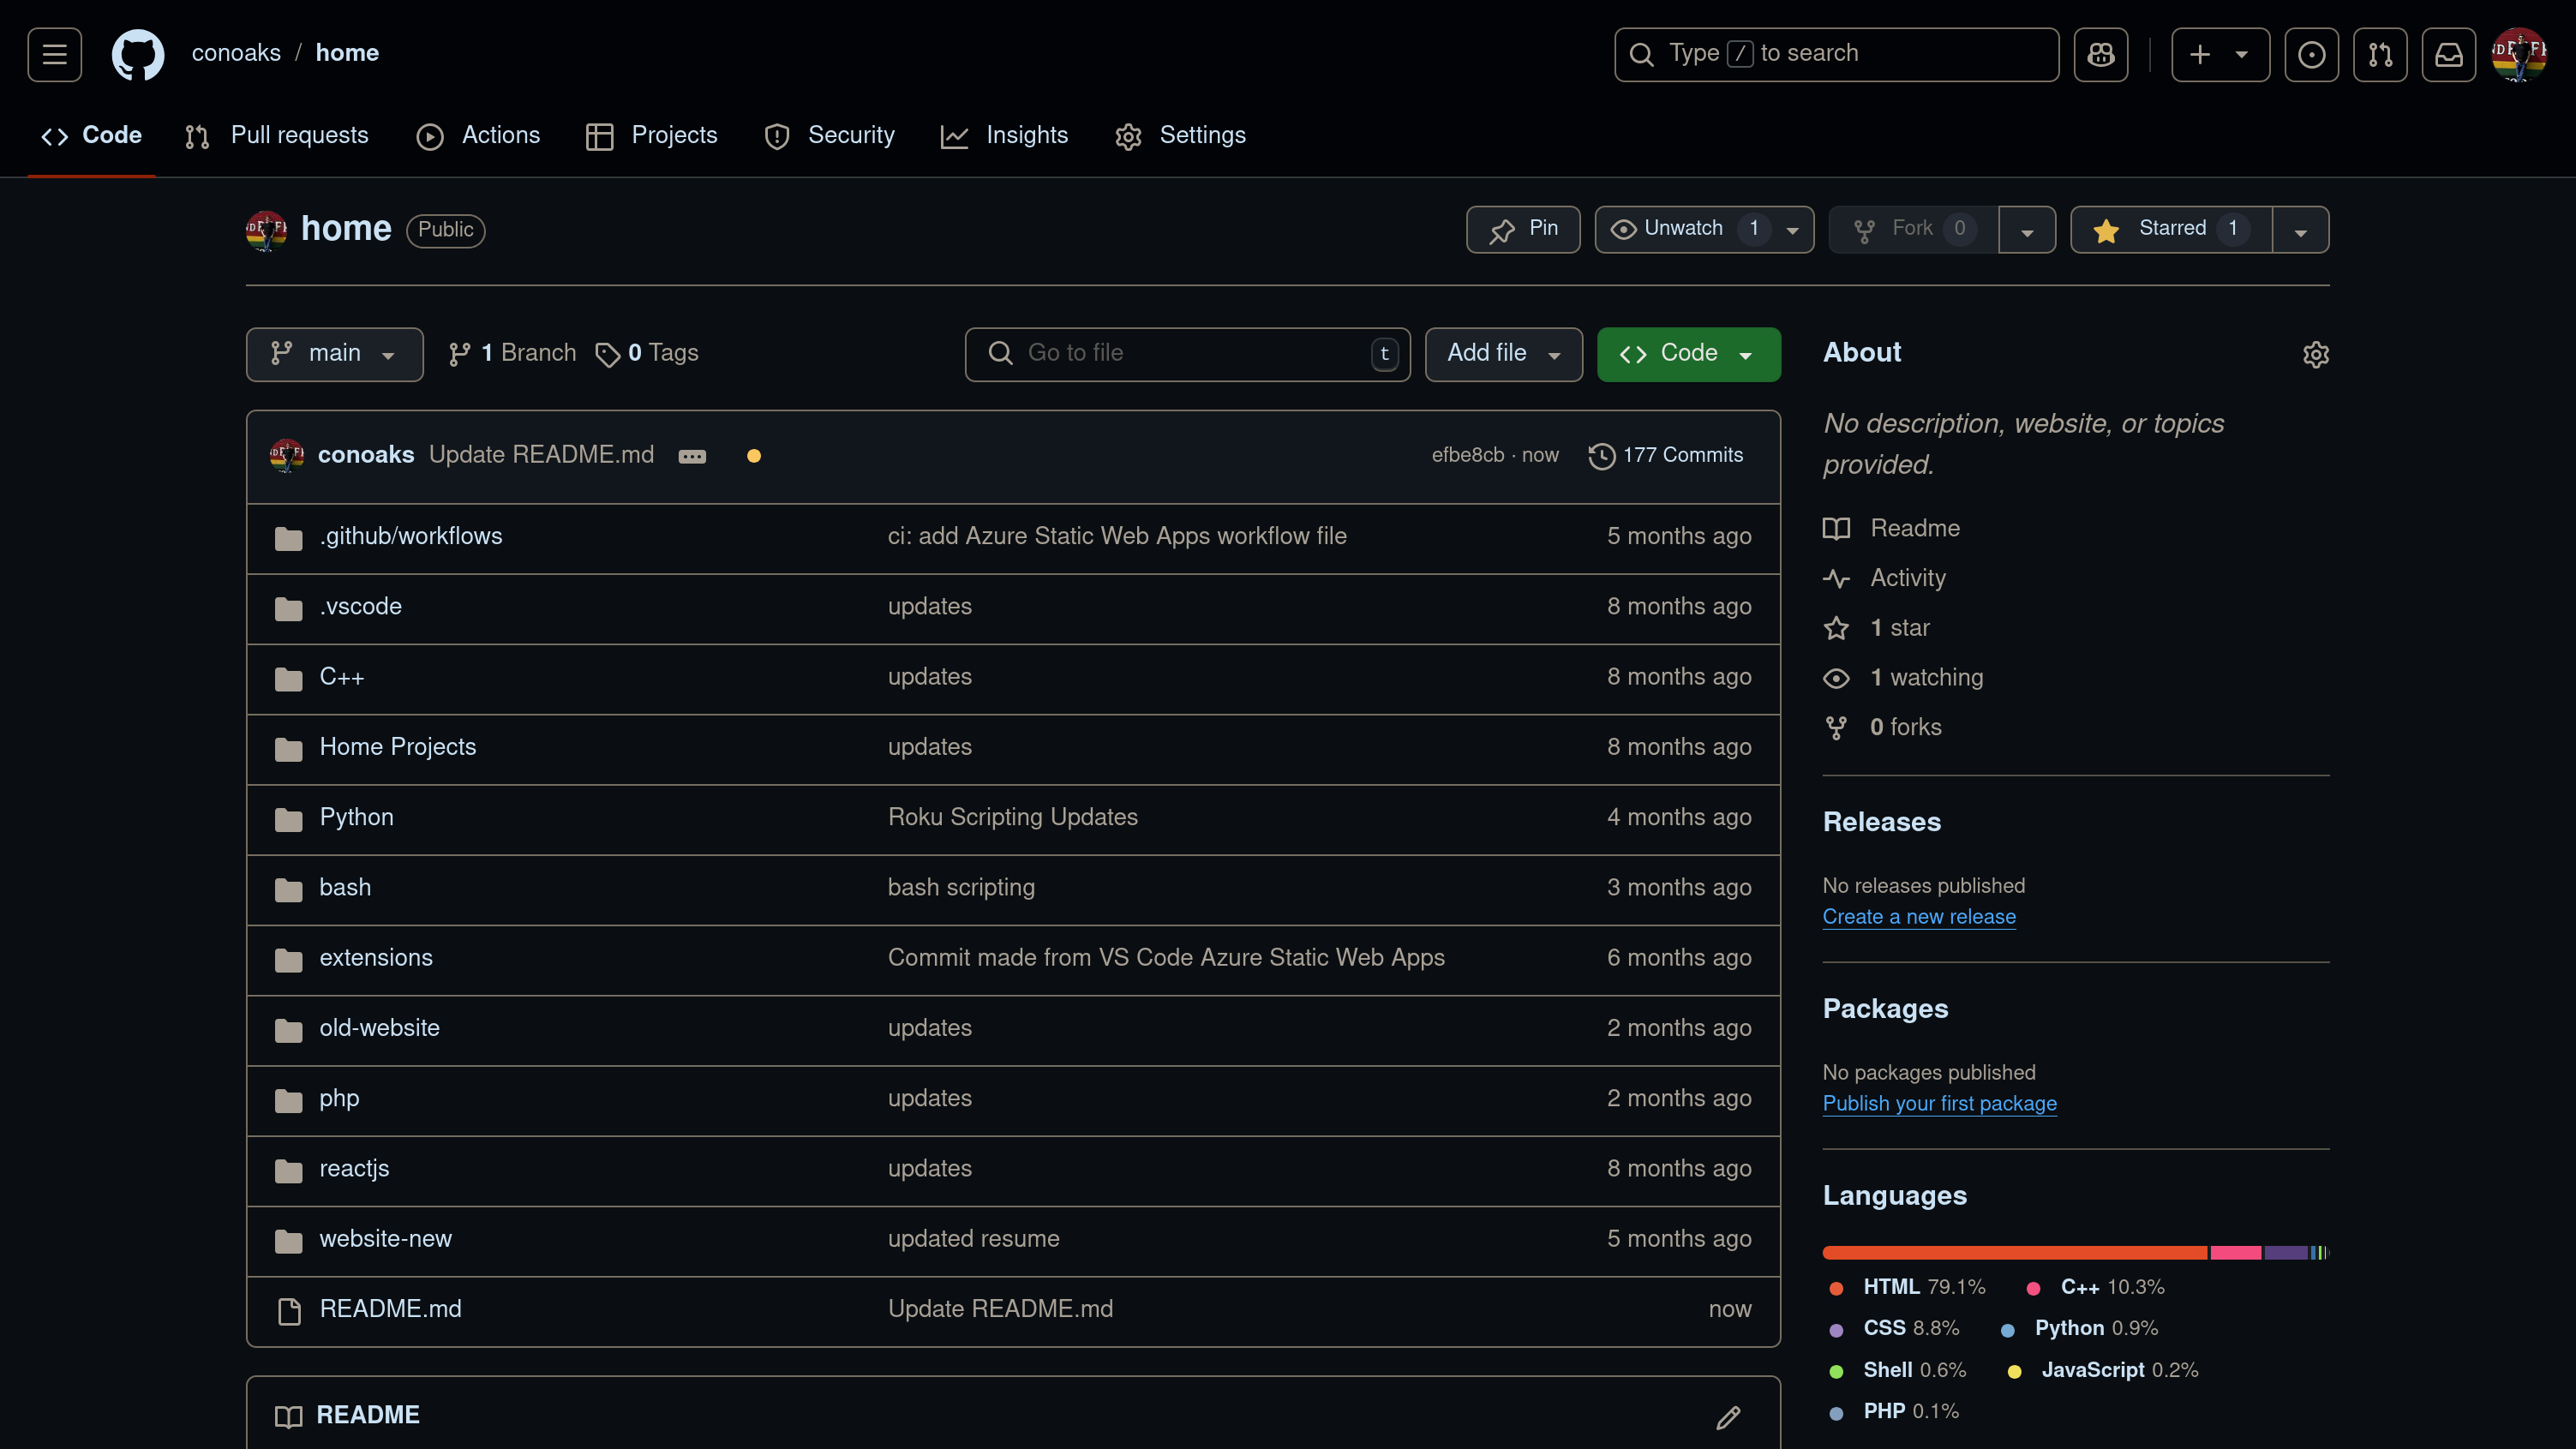View 1 watching watchers

click(1903, 678)
